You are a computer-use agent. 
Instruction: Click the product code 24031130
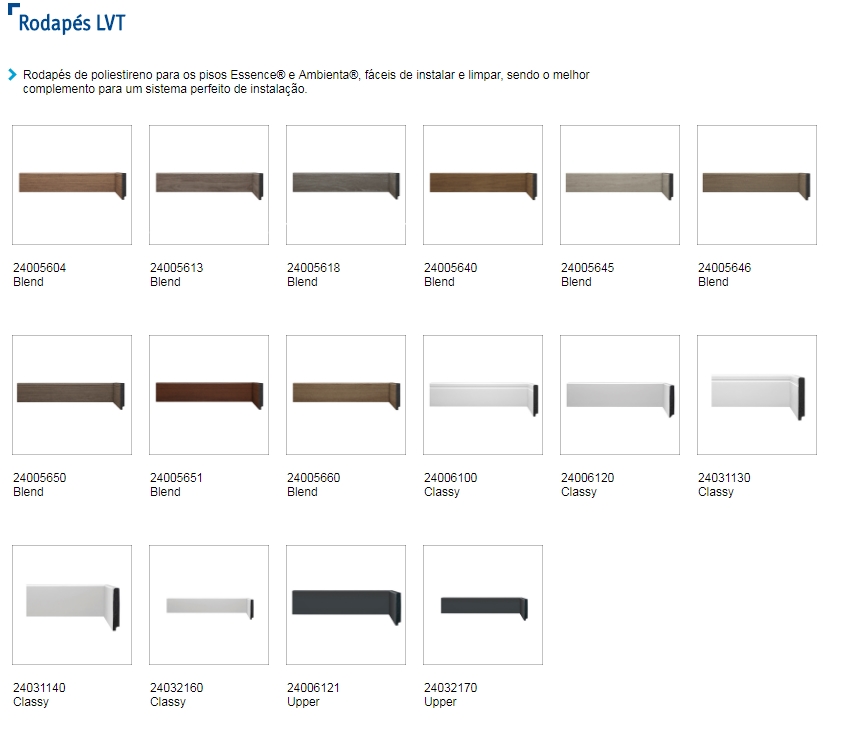click(724, 478)
